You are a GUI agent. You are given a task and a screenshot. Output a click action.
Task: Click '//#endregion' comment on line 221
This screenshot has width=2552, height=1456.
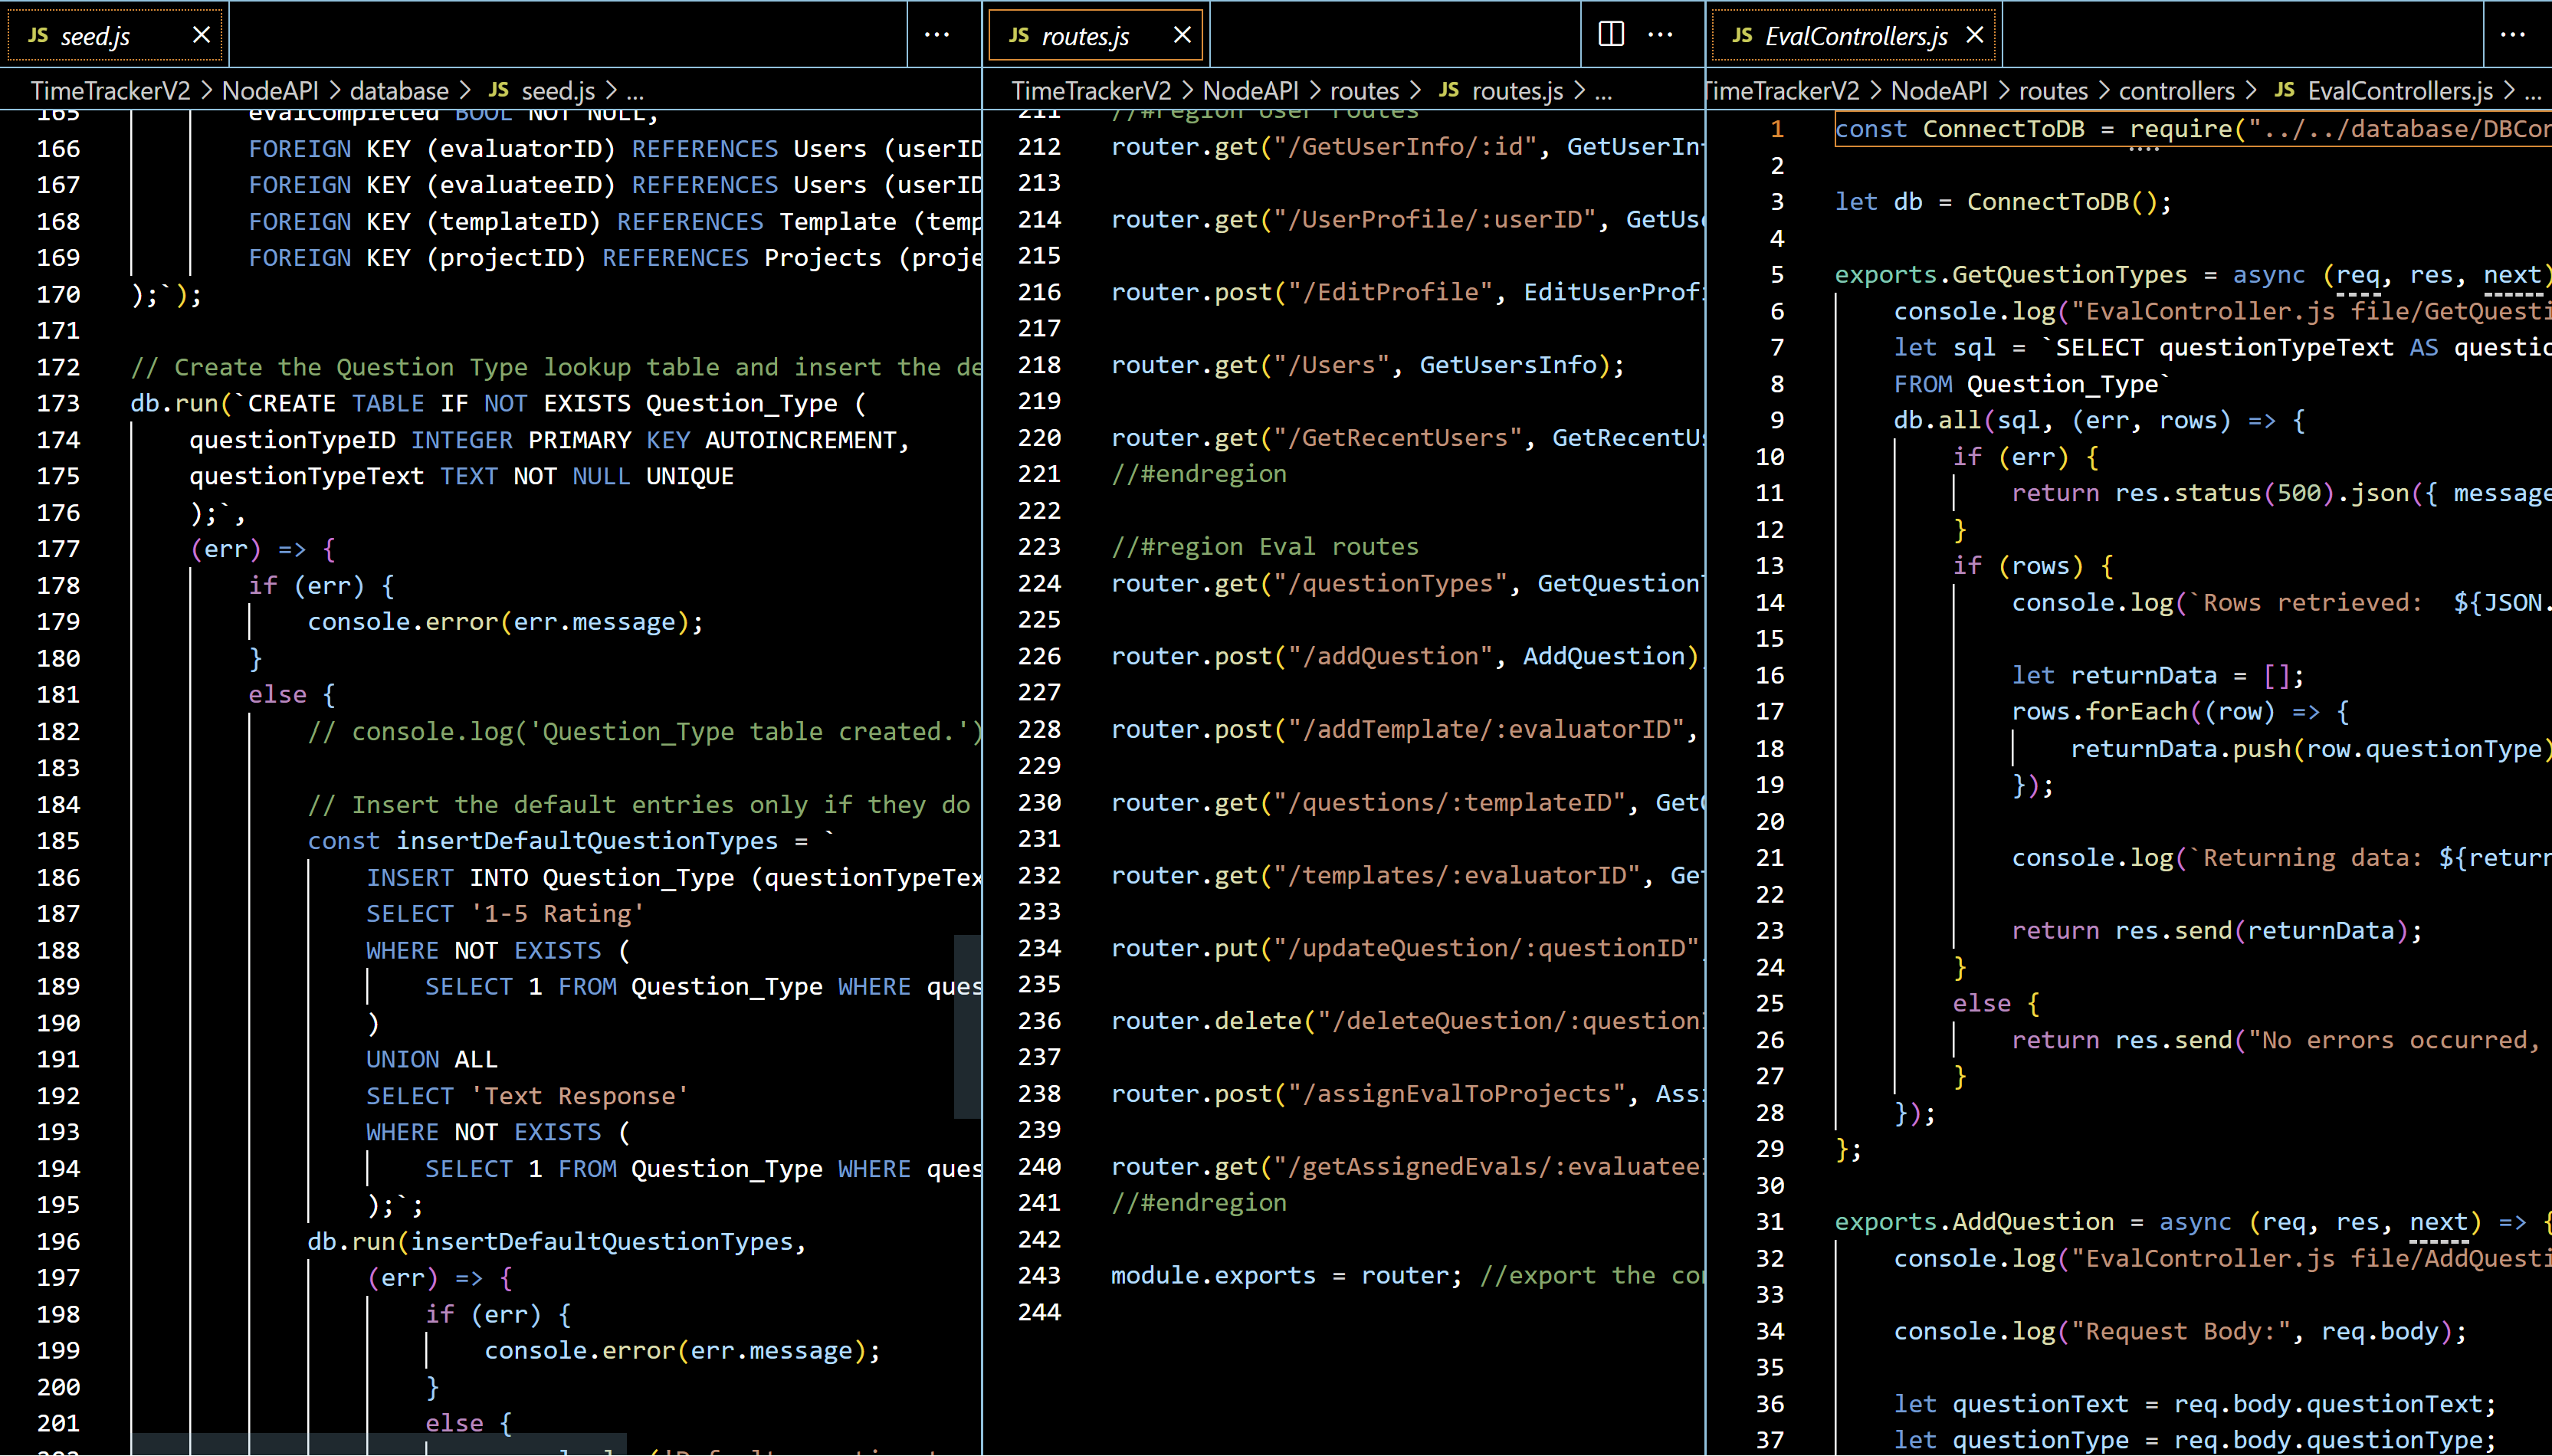pos(1198,474)
